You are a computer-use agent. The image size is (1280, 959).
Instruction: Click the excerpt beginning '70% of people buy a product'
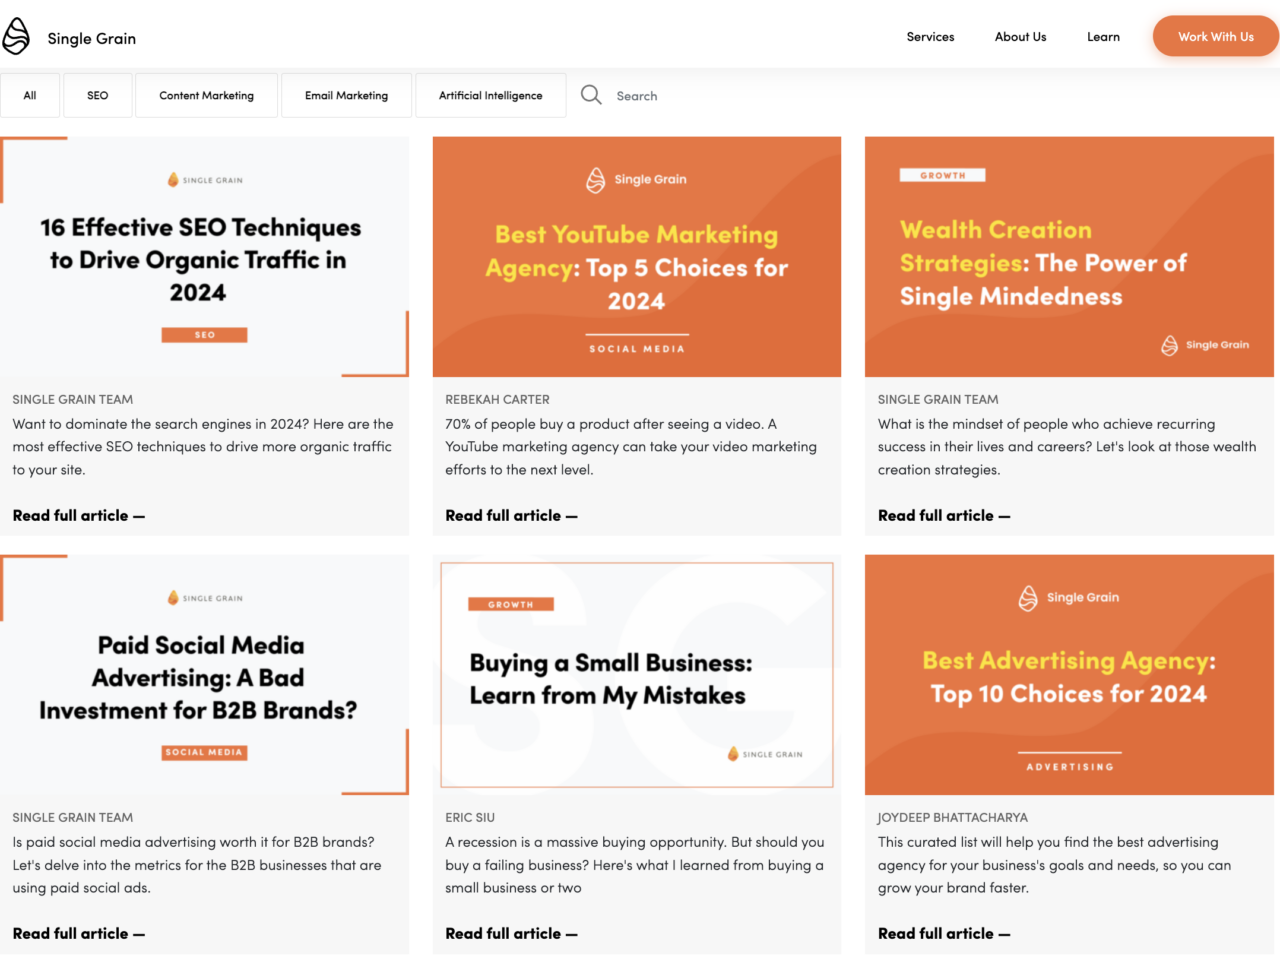[631, 447]
